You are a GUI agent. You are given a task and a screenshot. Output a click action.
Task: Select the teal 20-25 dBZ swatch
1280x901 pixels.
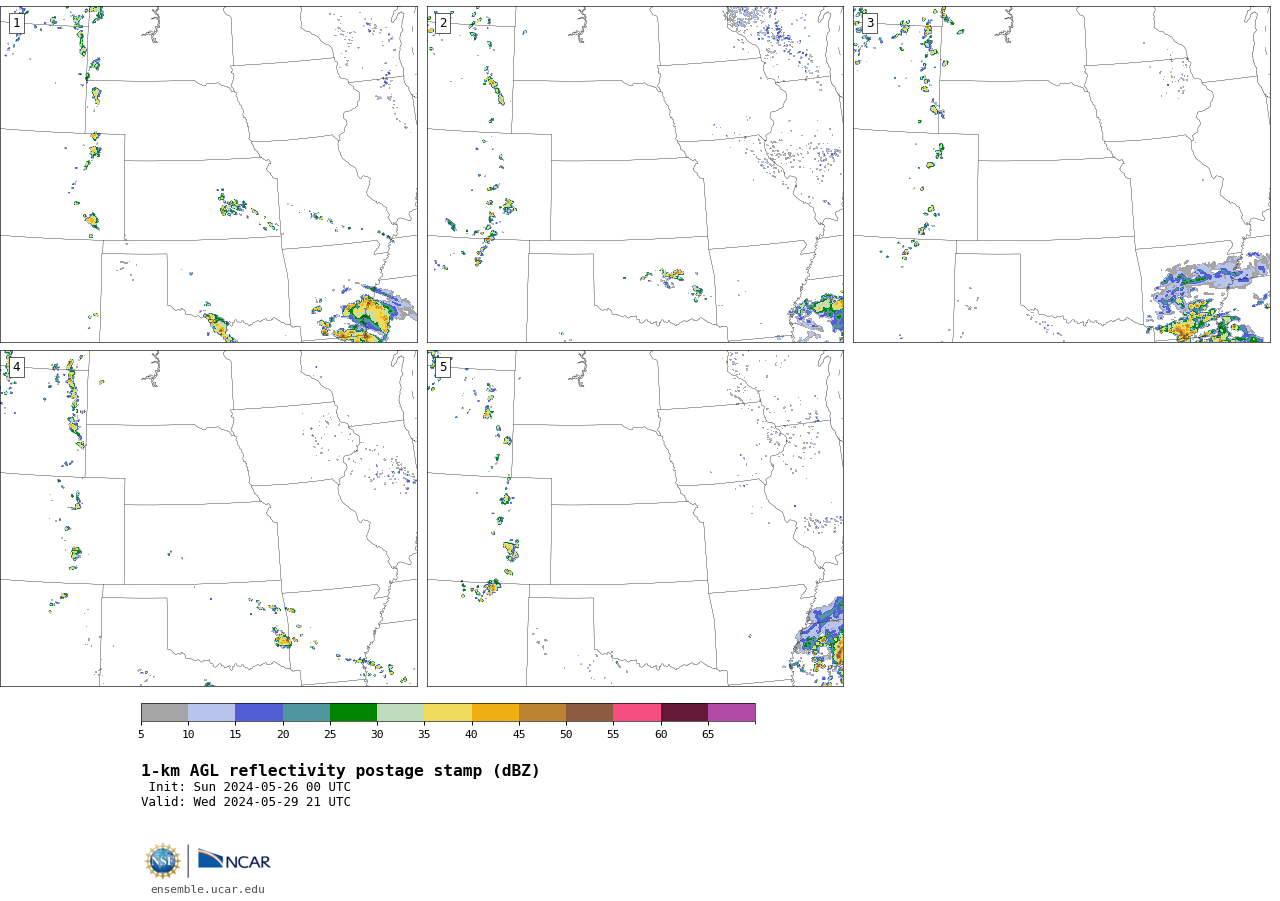point(306,712)
